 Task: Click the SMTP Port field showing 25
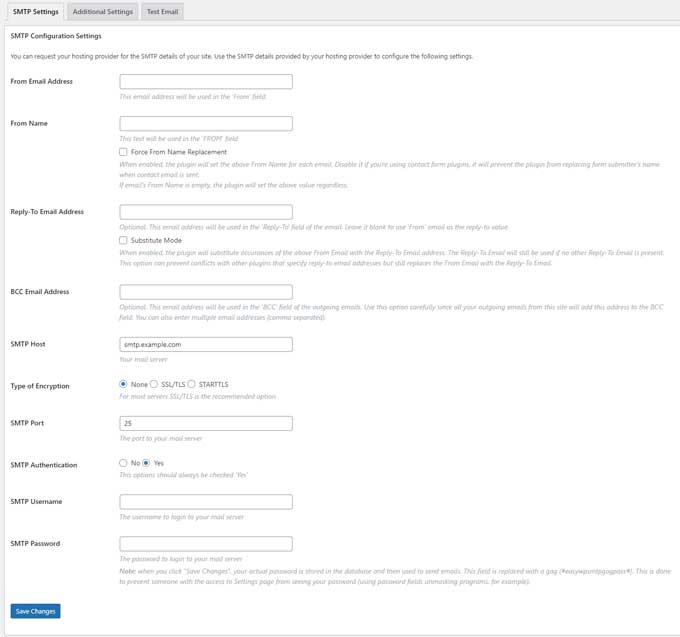point(206,423)
